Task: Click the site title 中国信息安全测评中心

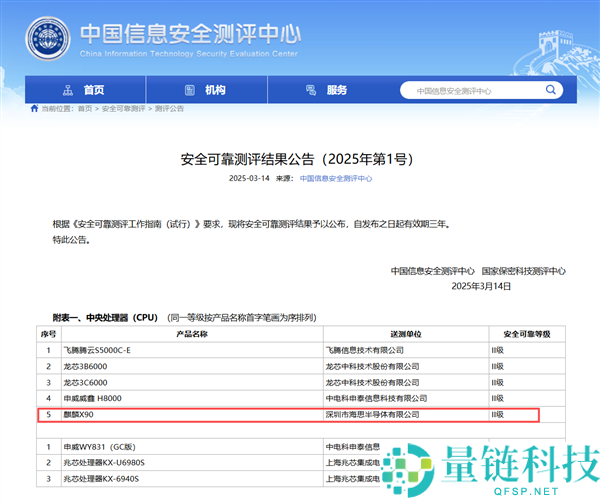Action: tap(190, 34)
